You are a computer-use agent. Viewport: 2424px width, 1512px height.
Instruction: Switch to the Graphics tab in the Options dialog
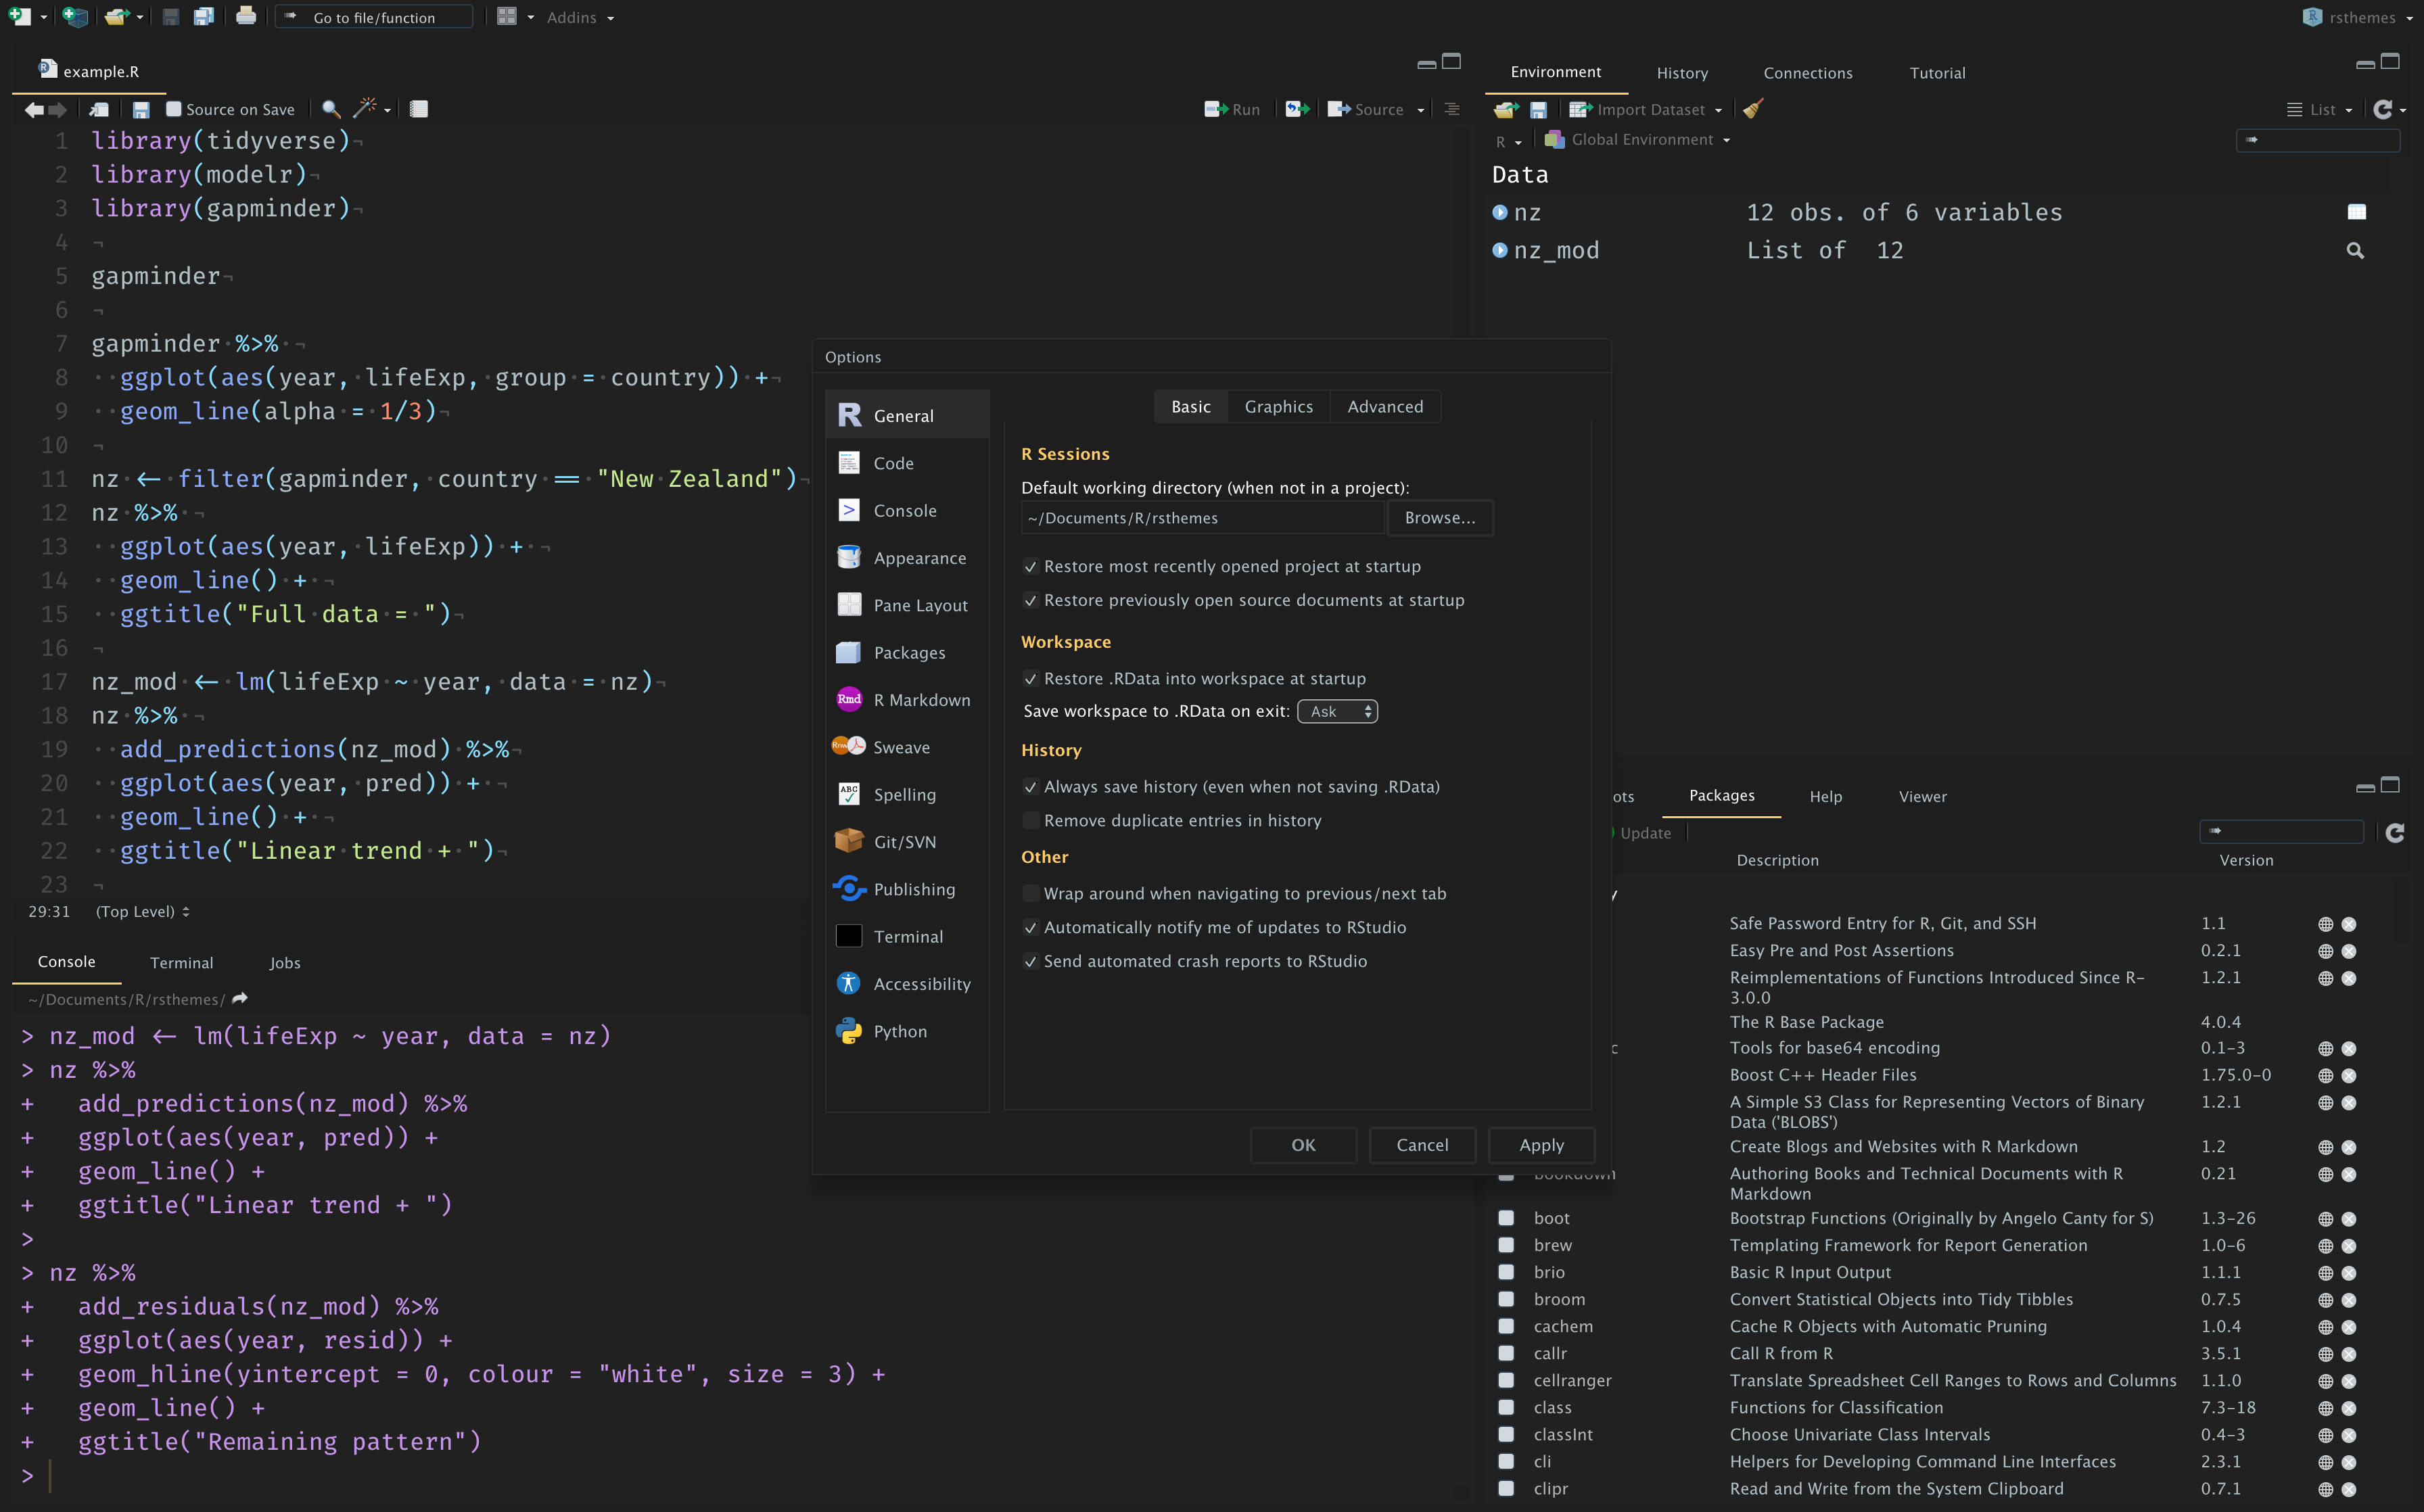pos(1278,407)
